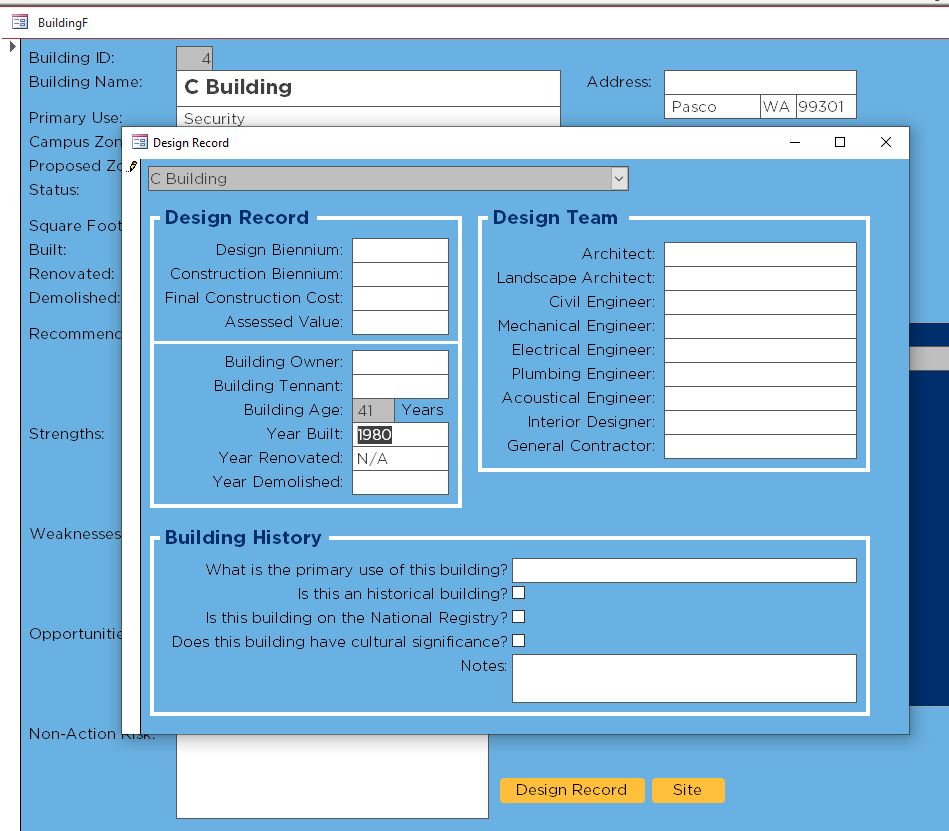
Task: Click the General Contractor field
Action: (x=760, y=446)
